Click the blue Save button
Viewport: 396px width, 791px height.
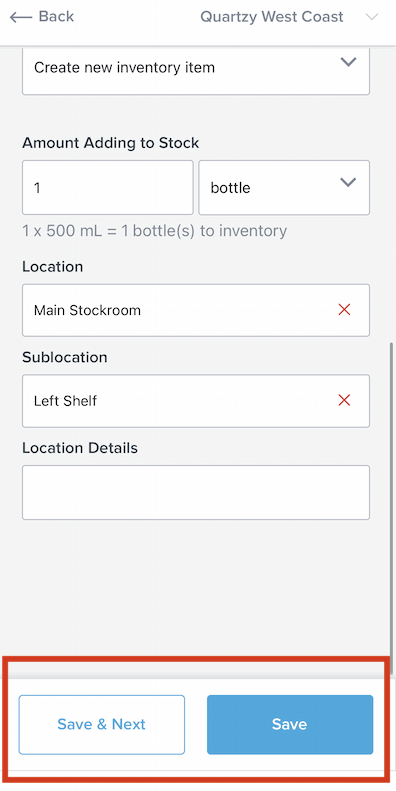coord(290,724)
